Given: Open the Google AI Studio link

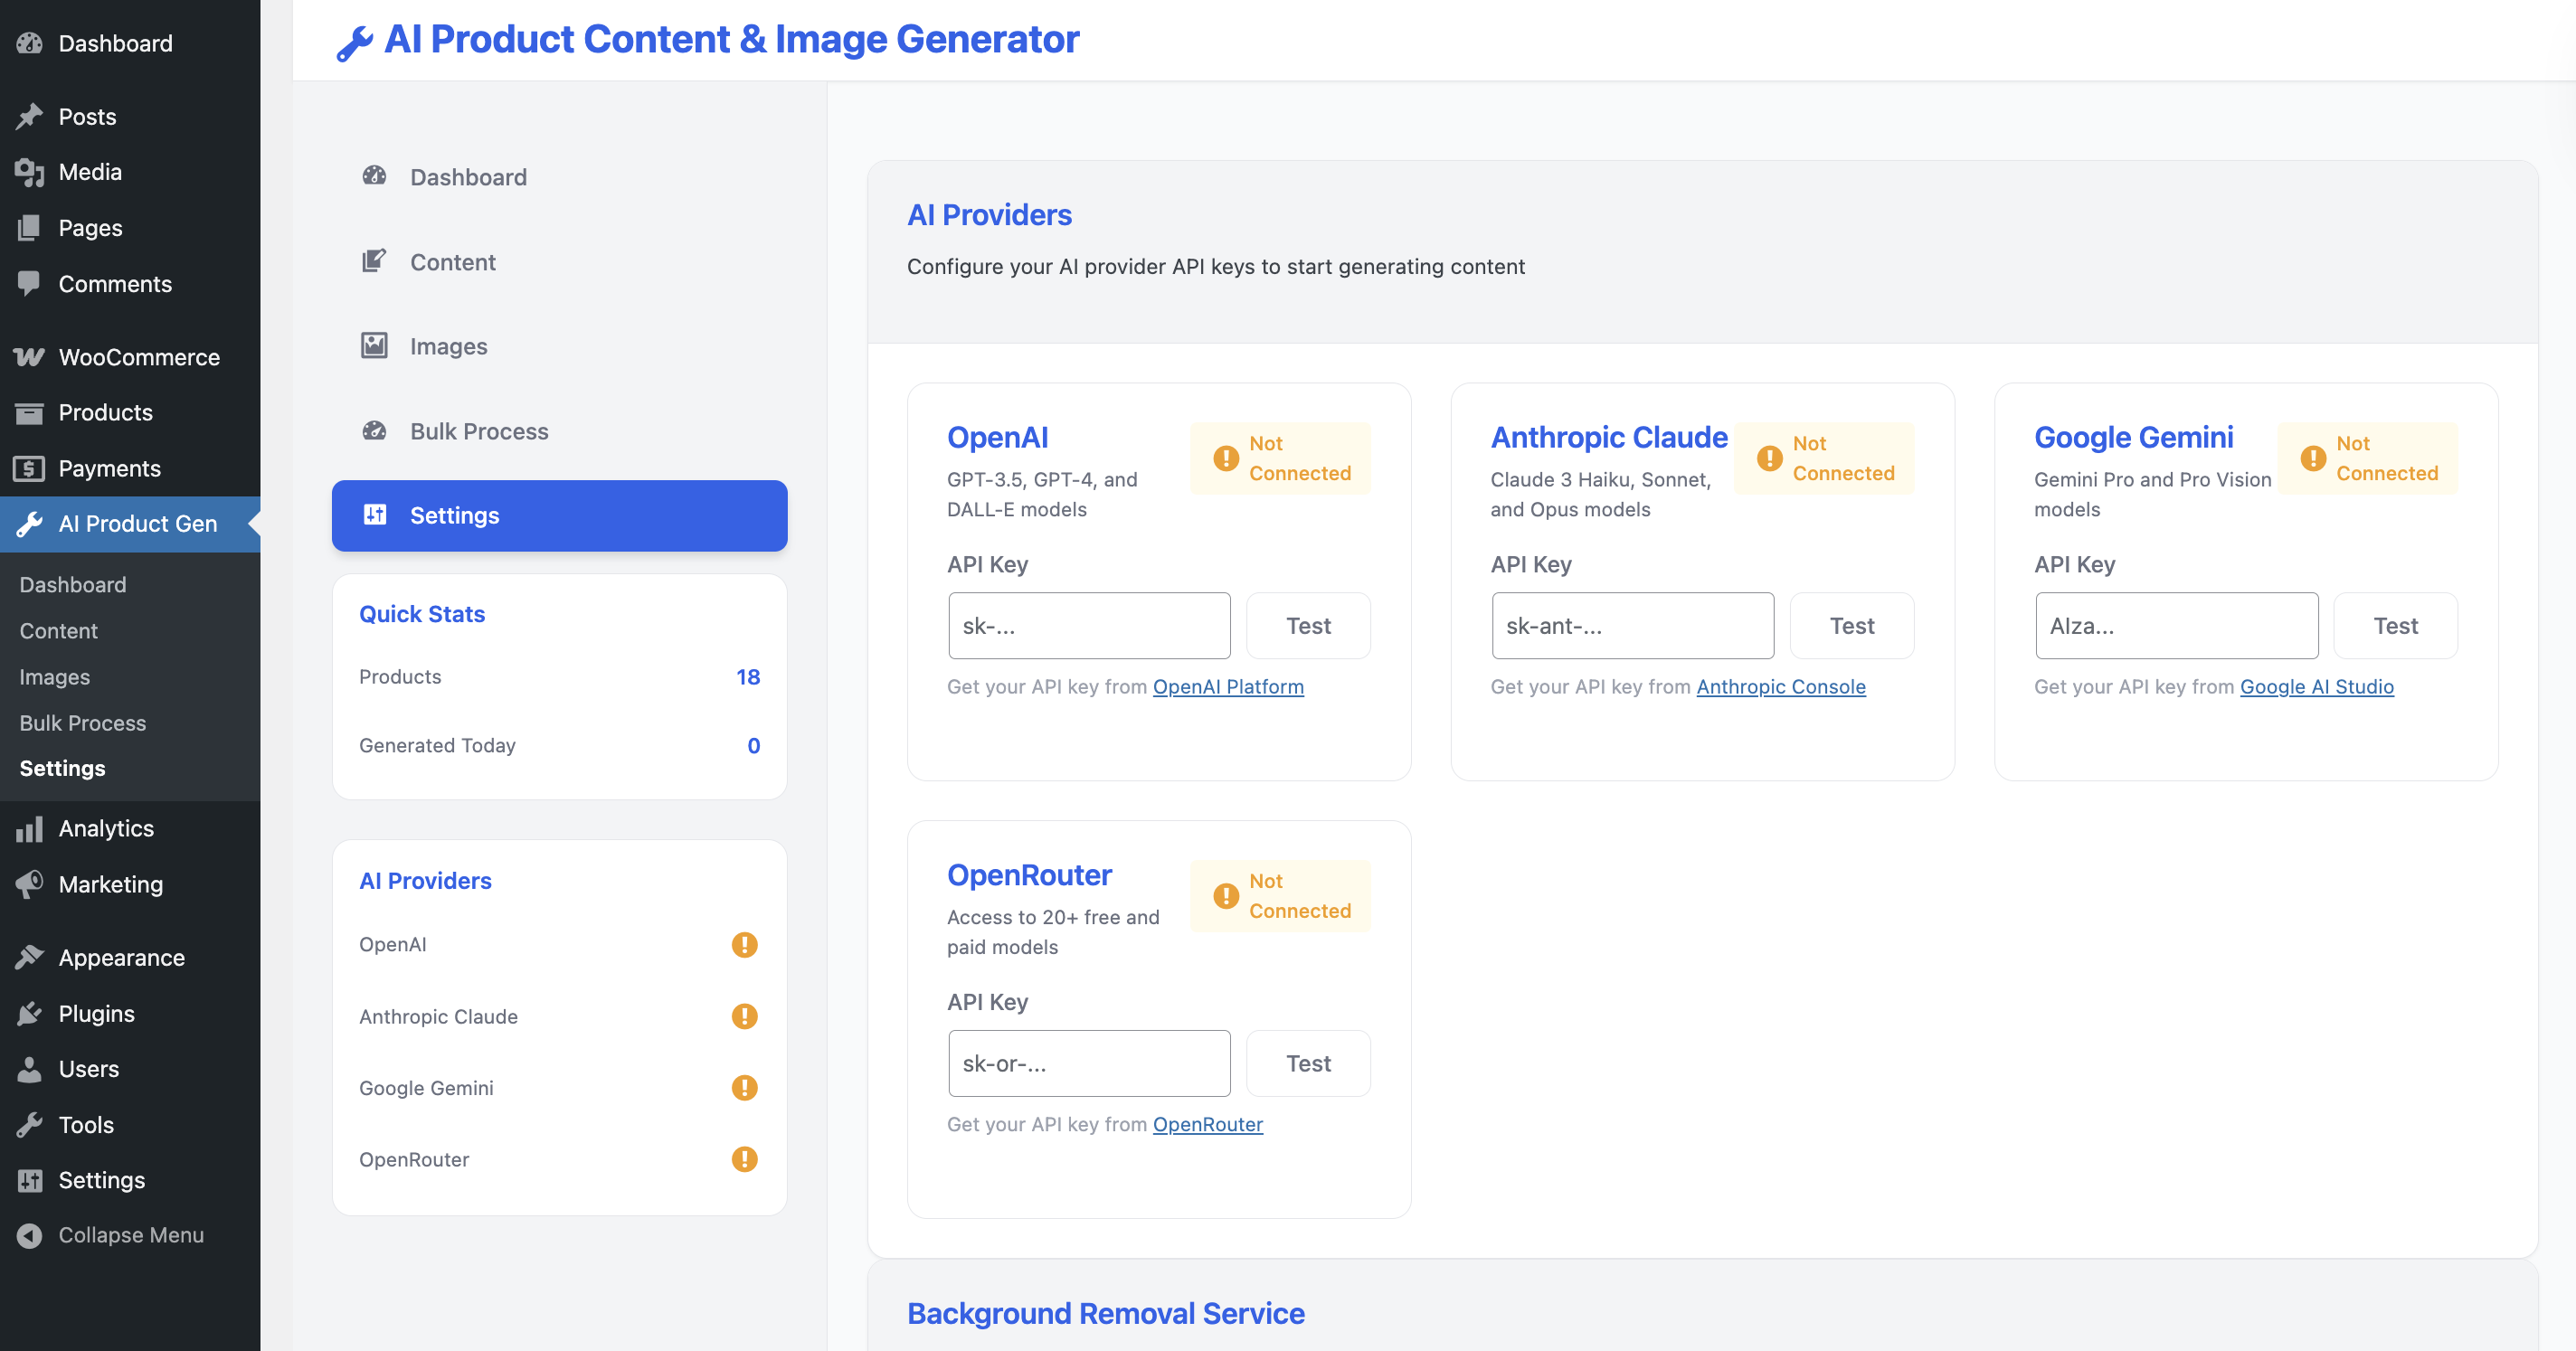Looking at the screenshot, I should pos(2316,687).
